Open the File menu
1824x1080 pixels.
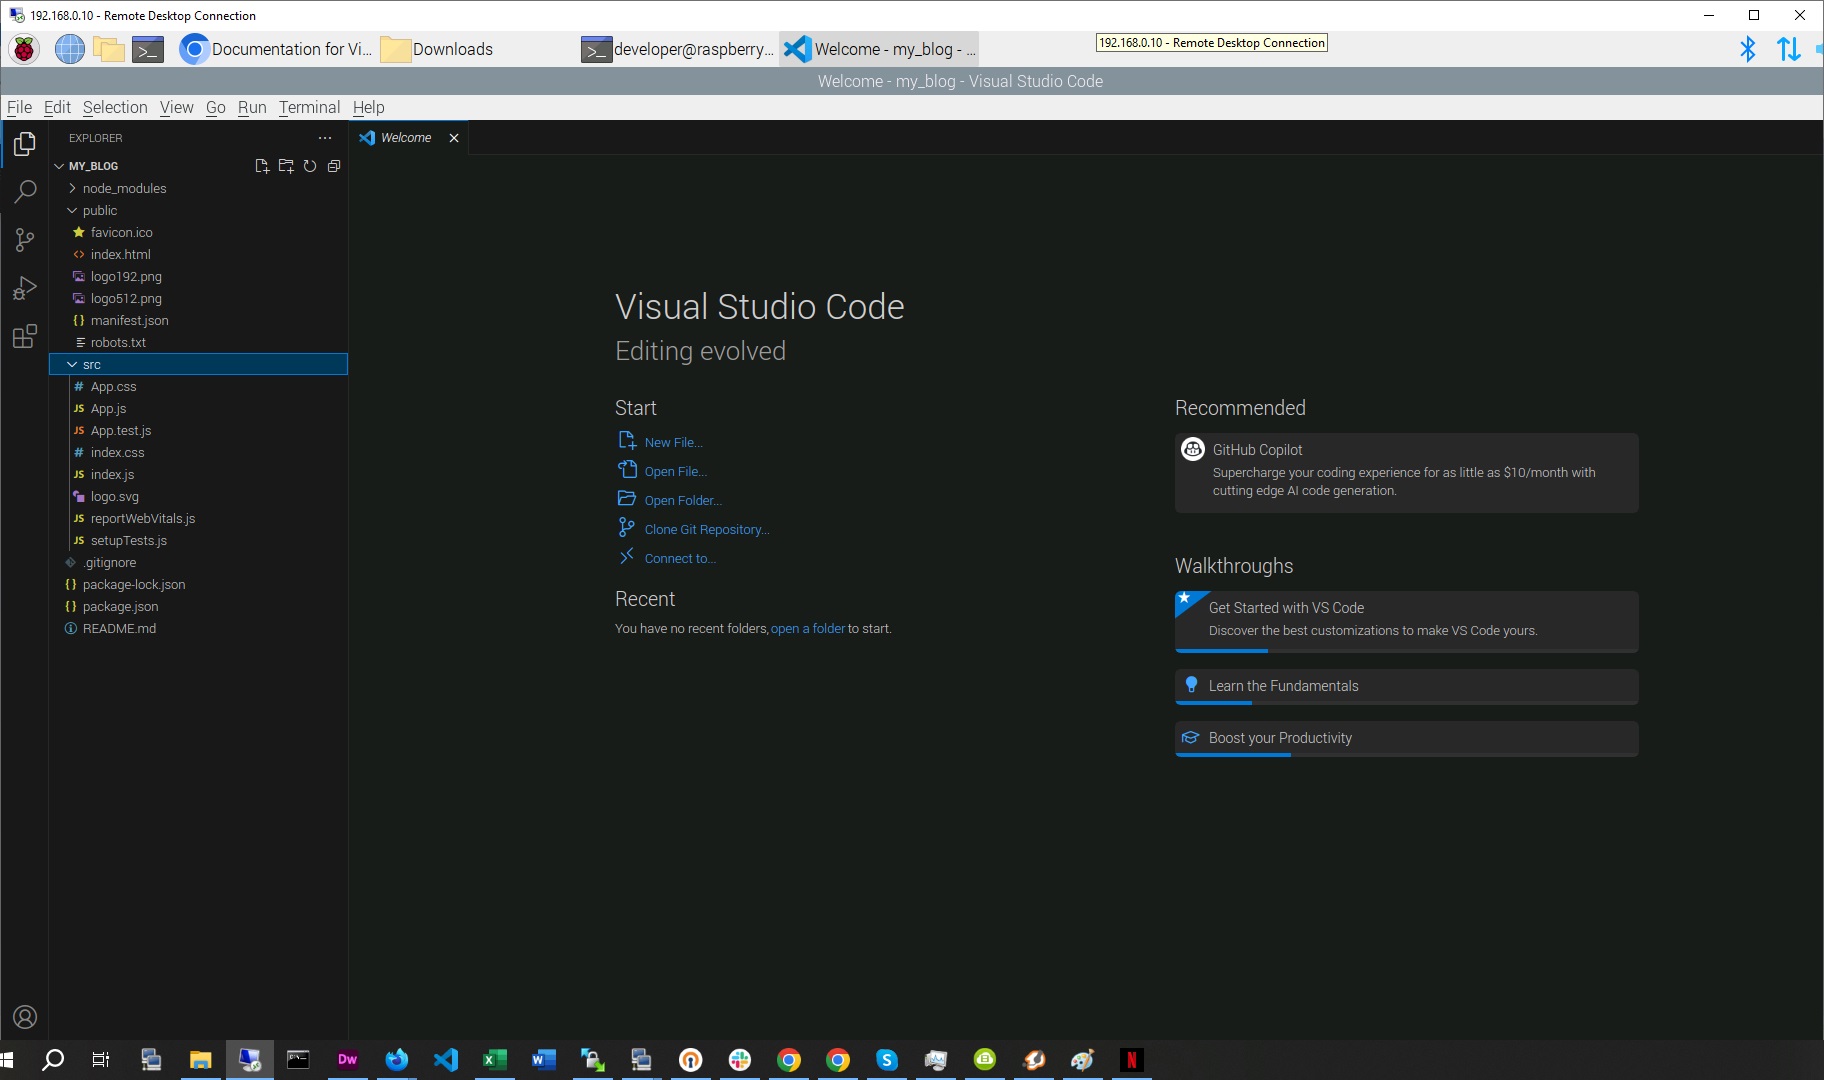click(x=19, y=107)
